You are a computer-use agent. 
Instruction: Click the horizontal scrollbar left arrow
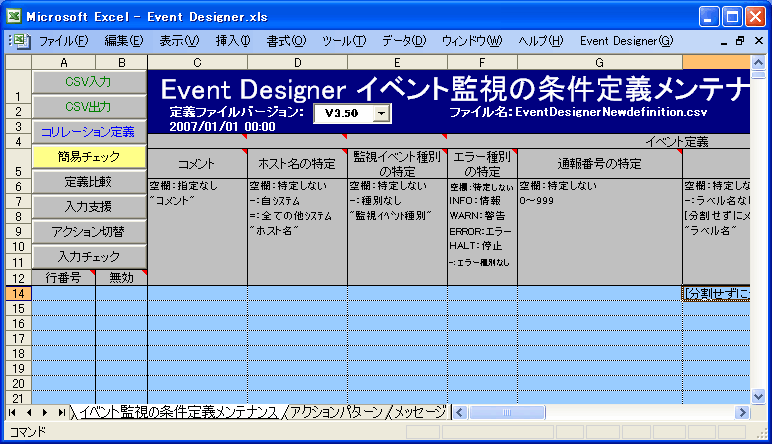pos(460,412)
